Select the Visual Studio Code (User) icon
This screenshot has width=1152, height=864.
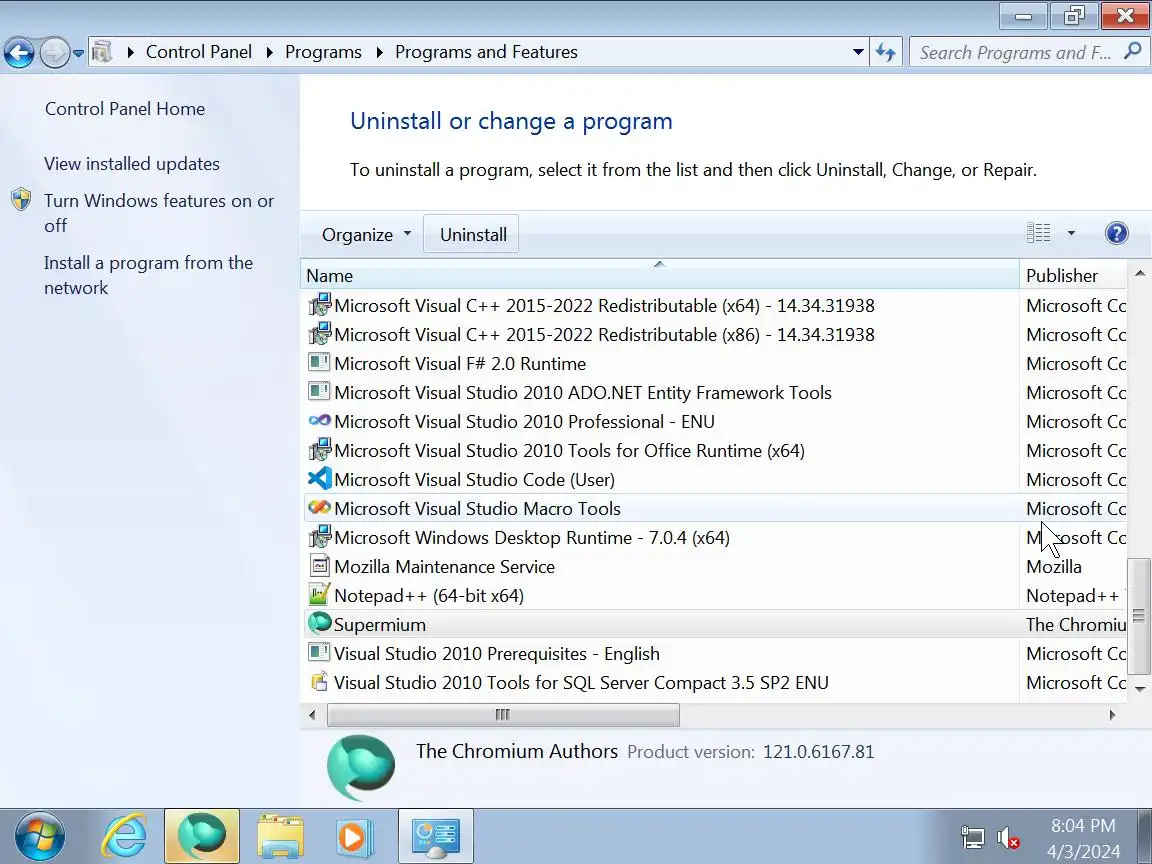320,479
